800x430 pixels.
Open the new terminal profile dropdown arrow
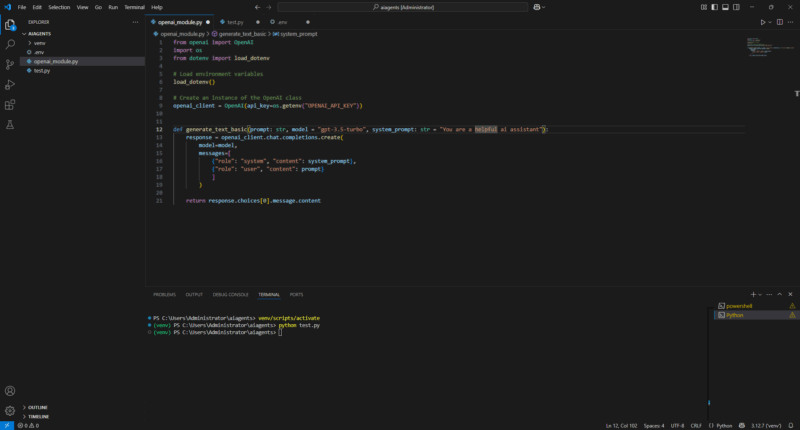point(760,294)
